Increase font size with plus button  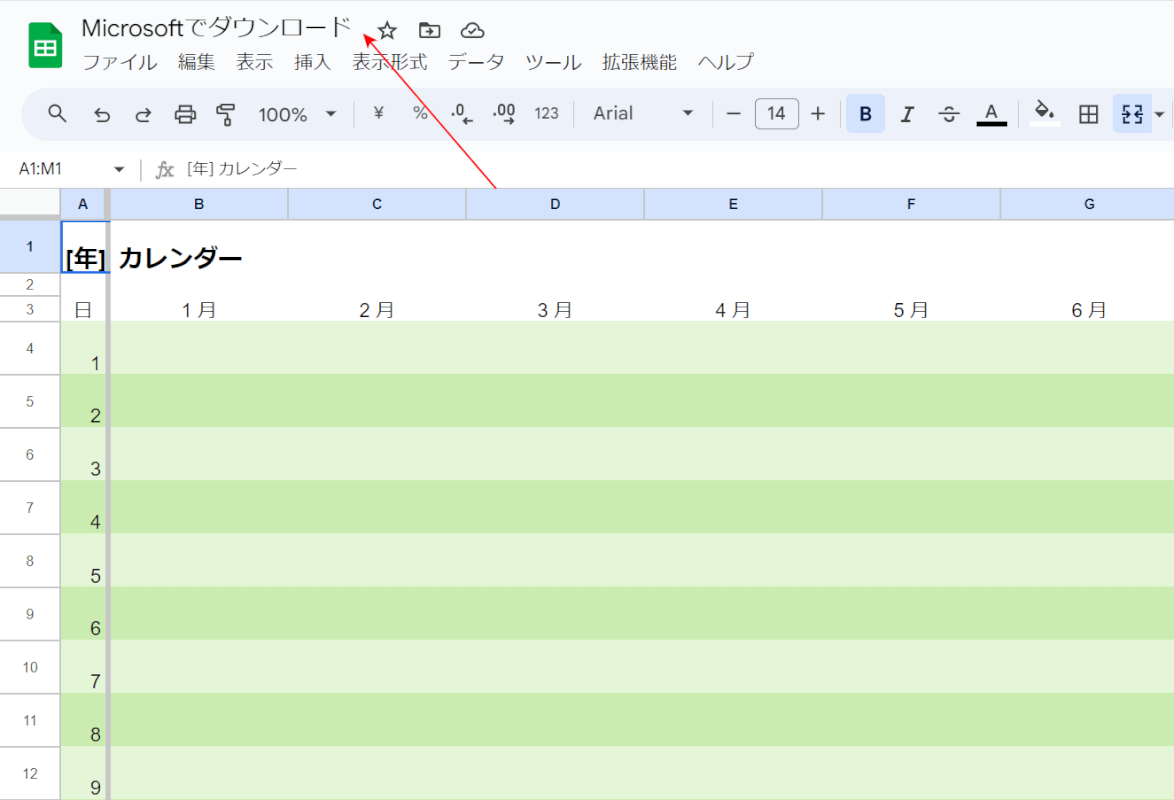(818, 114)
